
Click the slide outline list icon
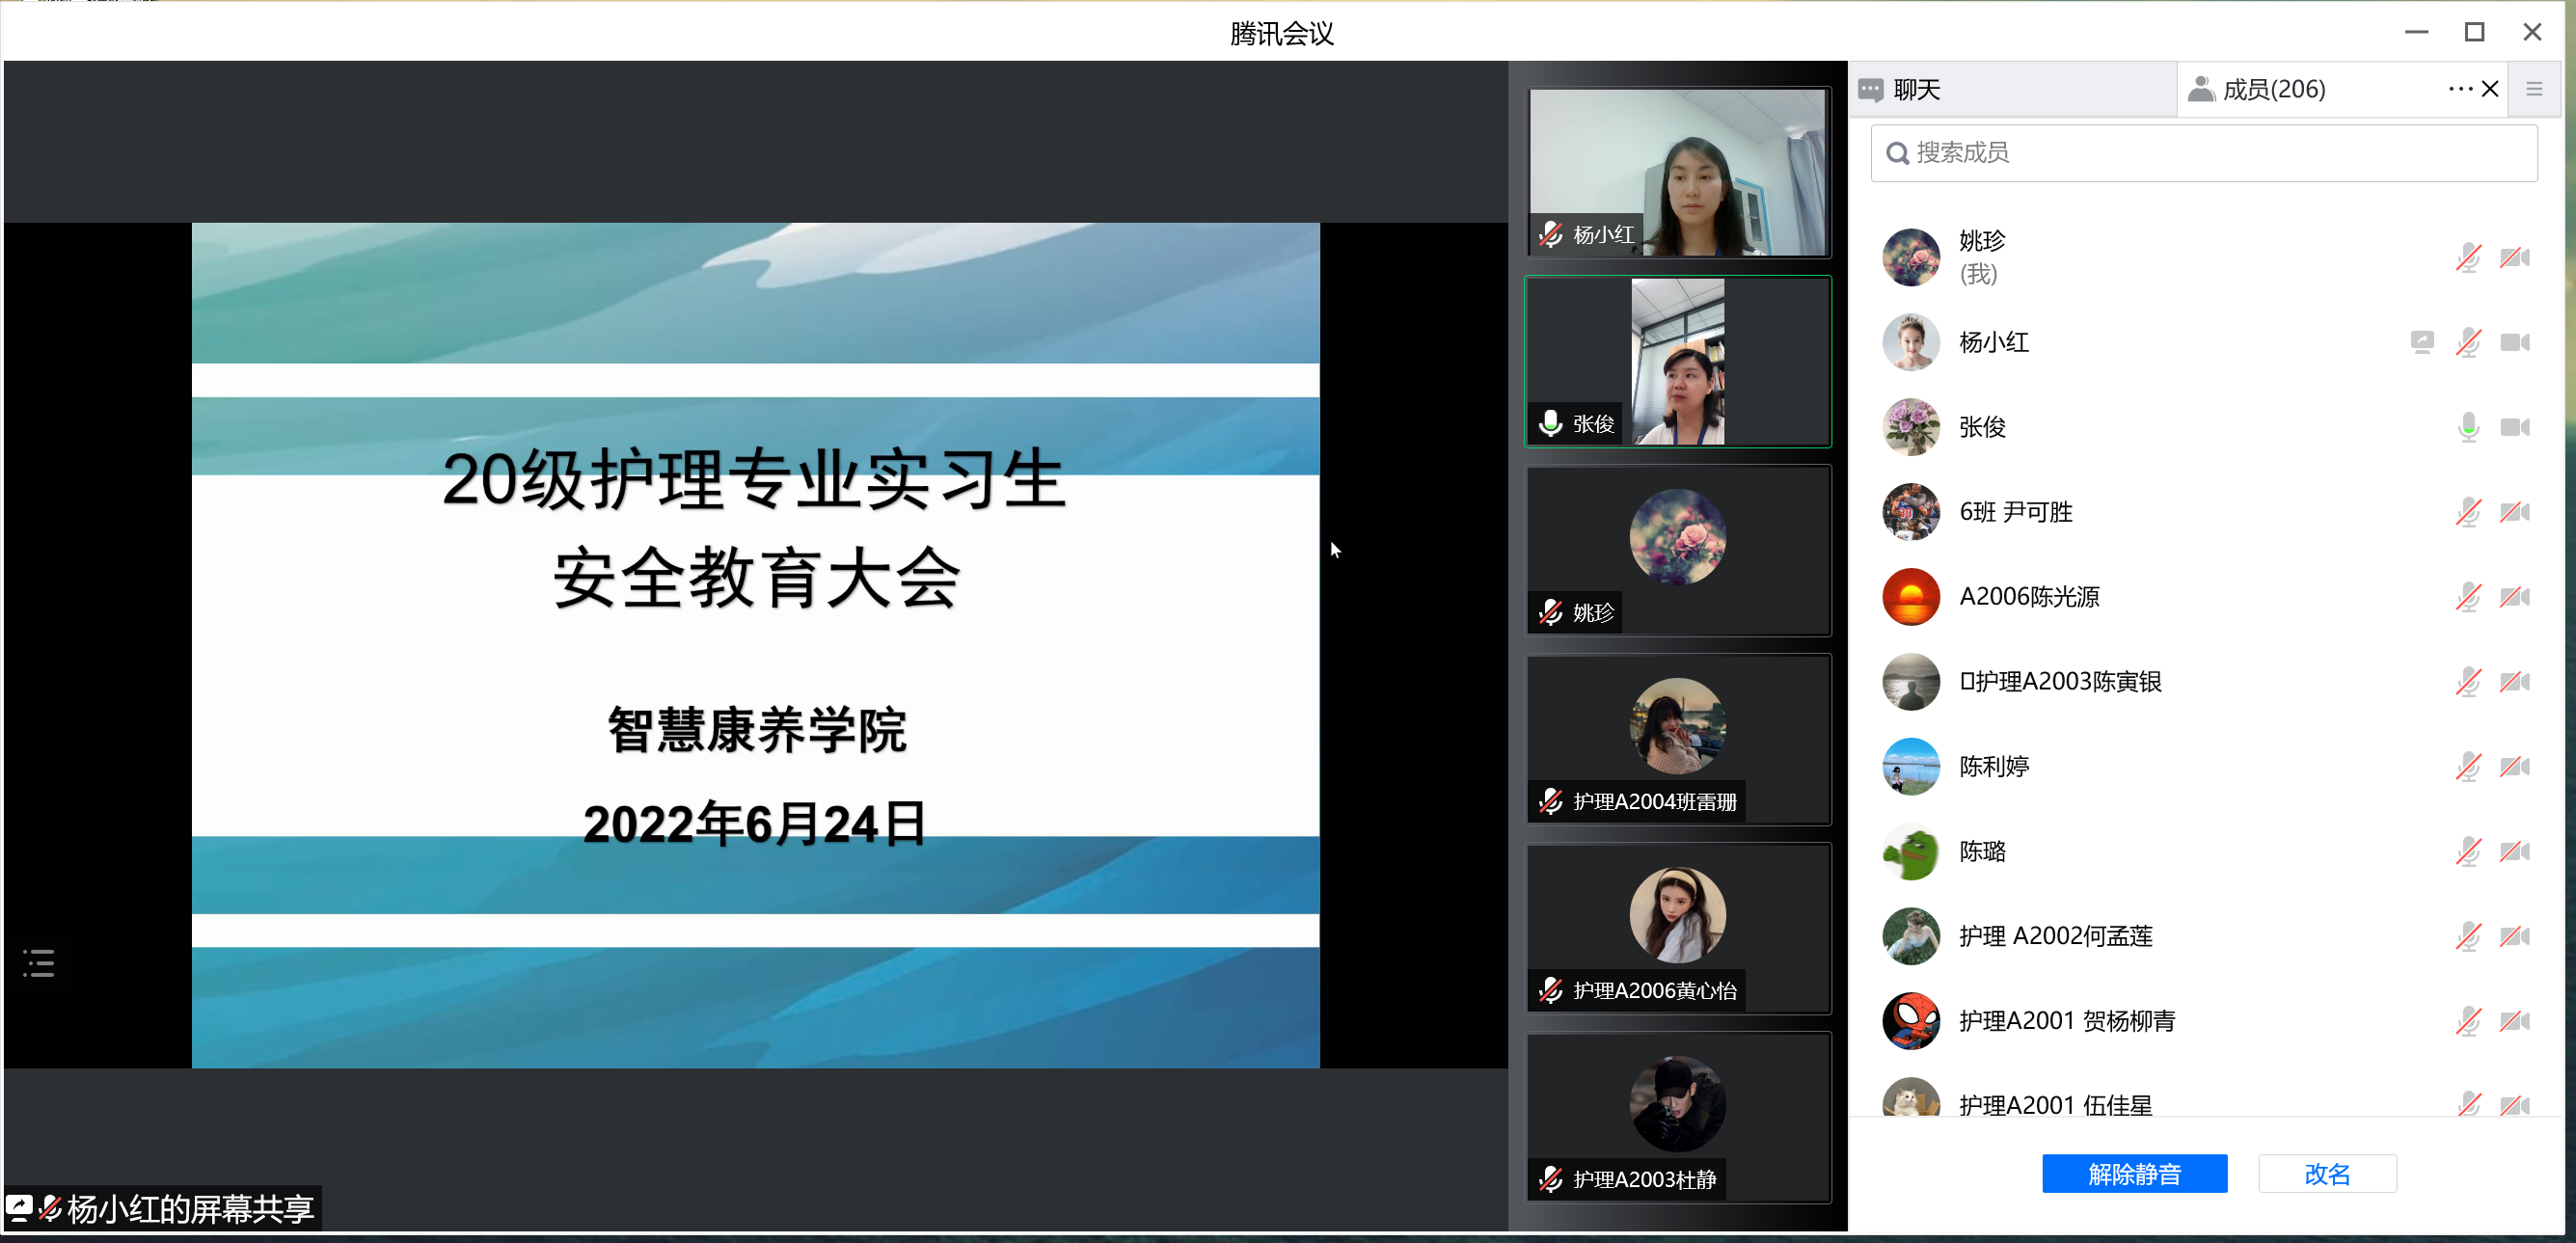[x=39, y=963]
